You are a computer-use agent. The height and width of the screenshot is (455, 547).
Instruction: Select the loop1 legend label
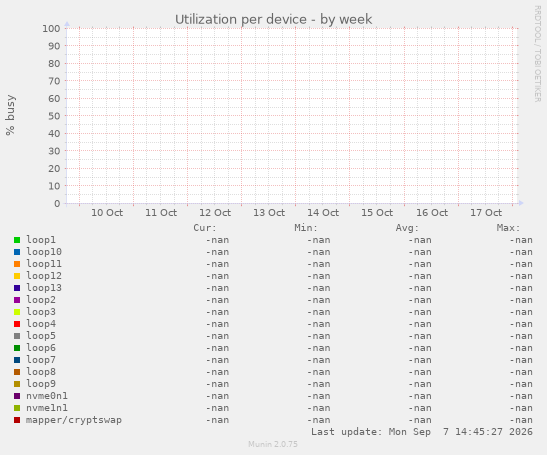41,240
